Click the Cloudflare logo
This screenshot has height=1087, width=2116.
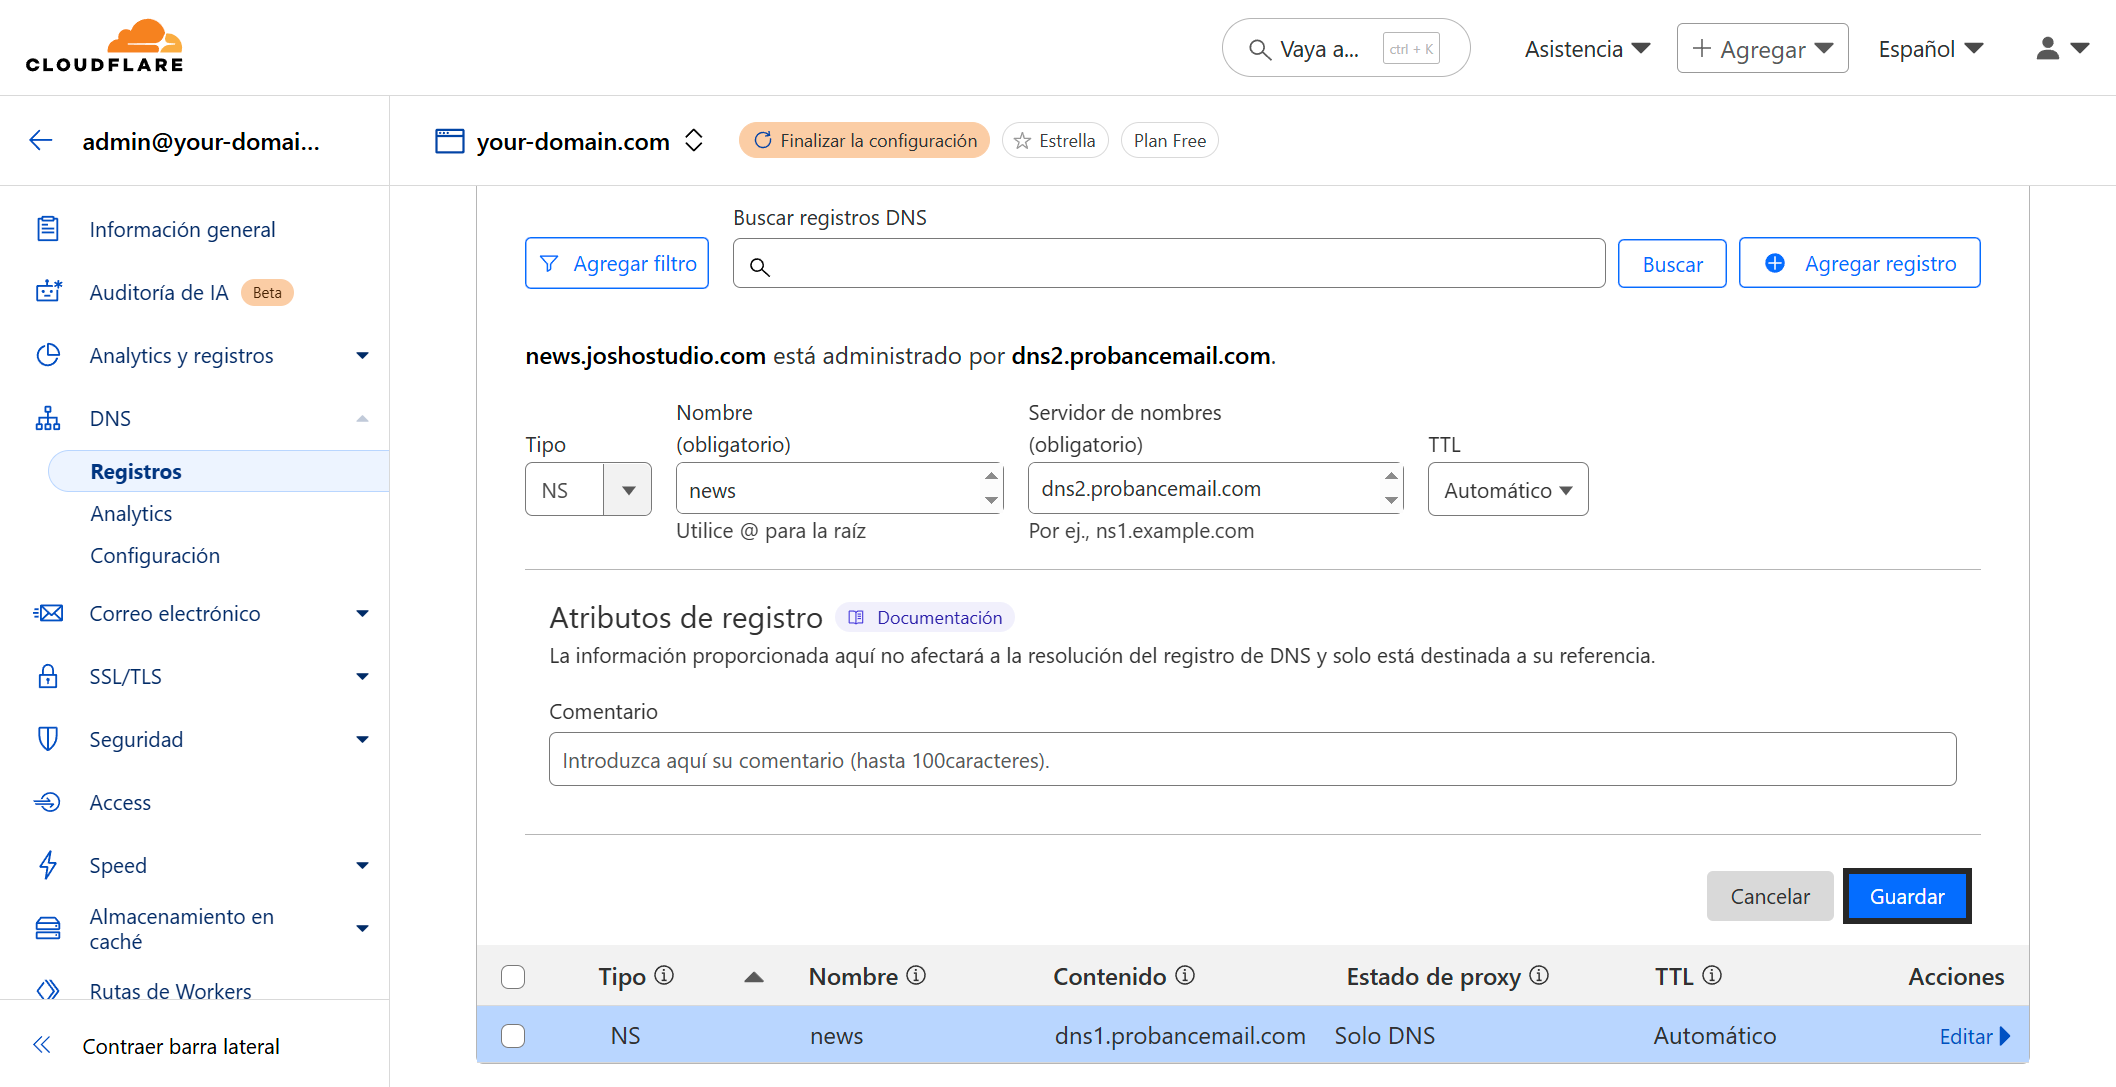(x=105, y=46)
